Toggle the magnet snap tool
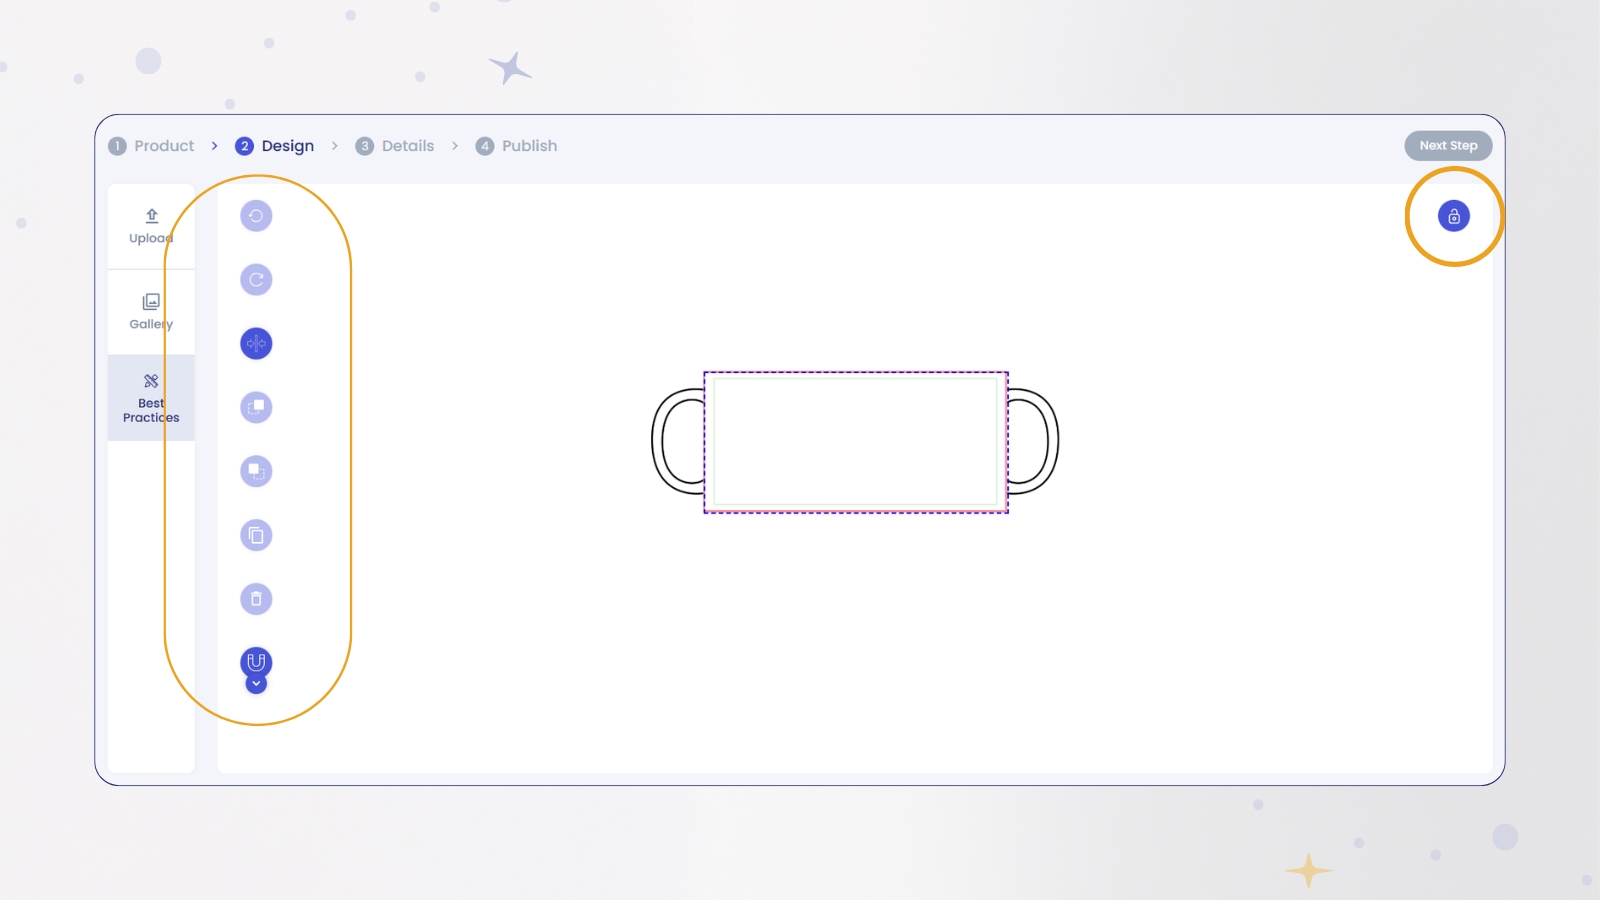This screenshot has width=1600, height=900. coord(256,661)
